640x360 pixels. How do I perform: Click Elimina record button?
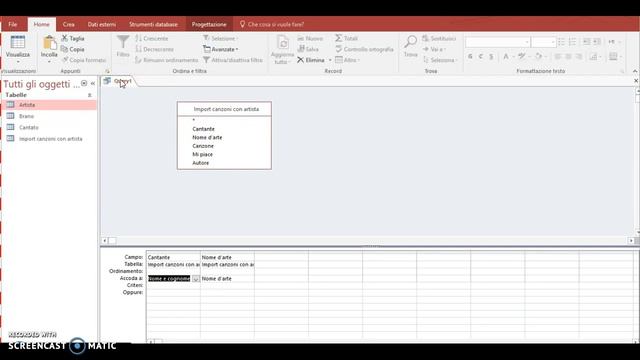pyautogui.click(x=311, y=60)
